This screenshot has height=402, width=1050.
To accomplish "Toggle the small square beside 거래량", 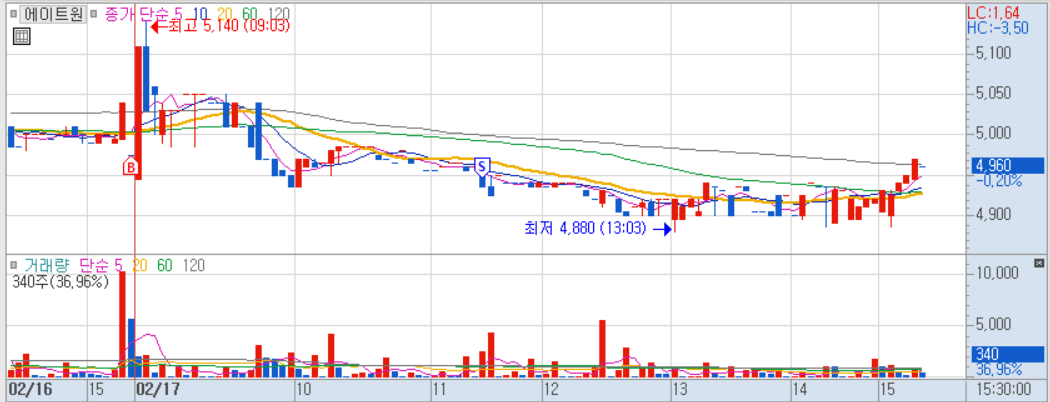I will (x=13, y=266).
